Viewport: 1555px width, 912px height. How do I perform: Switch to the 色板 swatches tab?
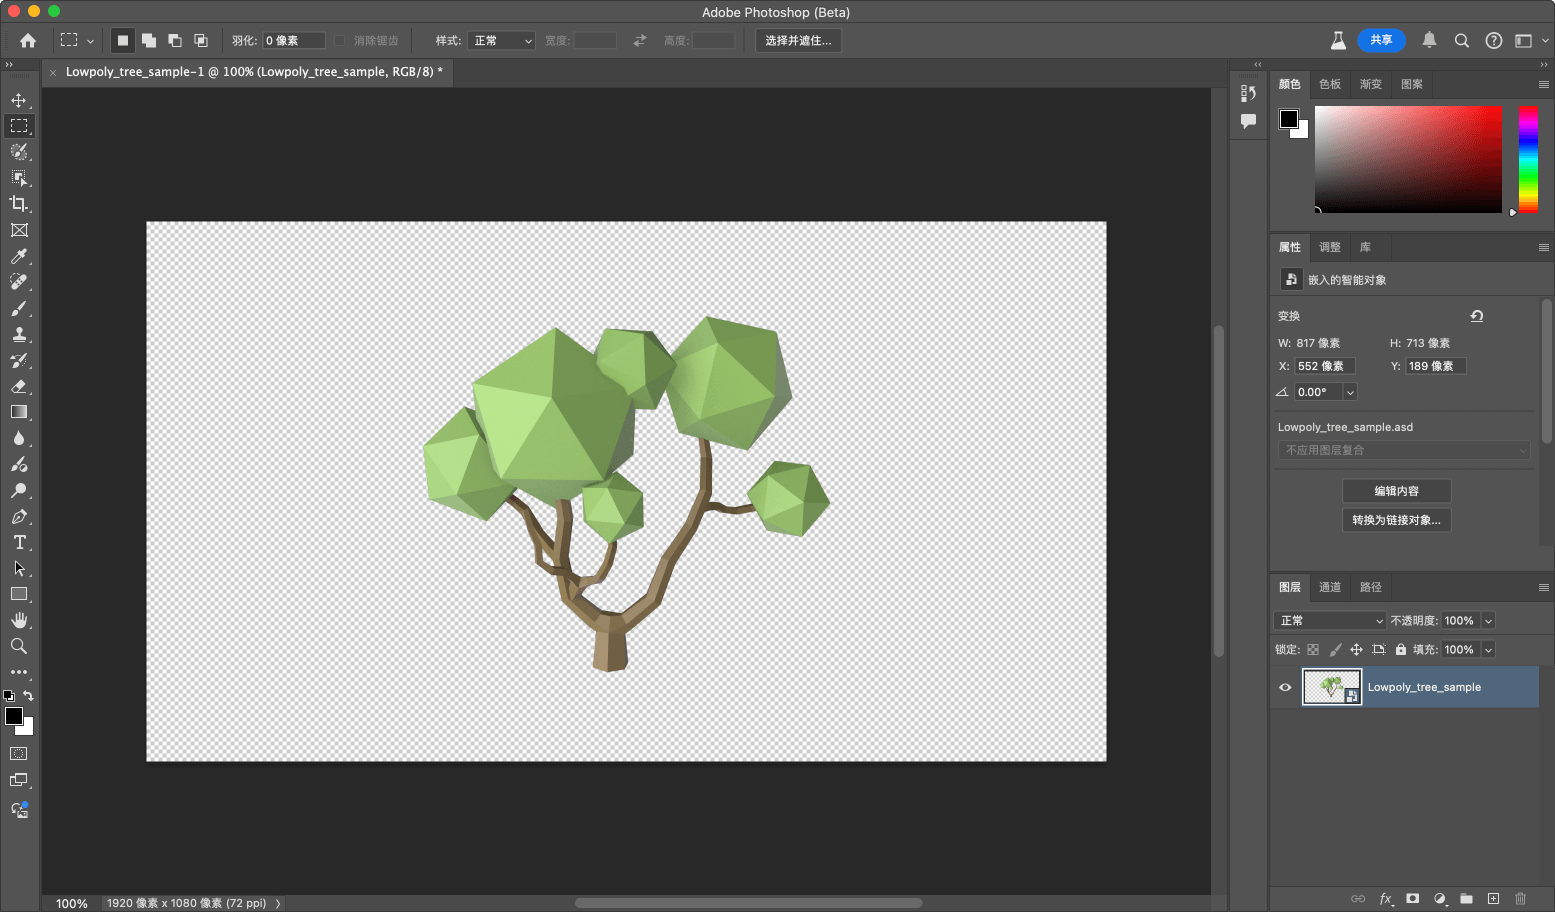click(x=1329, y=84)
